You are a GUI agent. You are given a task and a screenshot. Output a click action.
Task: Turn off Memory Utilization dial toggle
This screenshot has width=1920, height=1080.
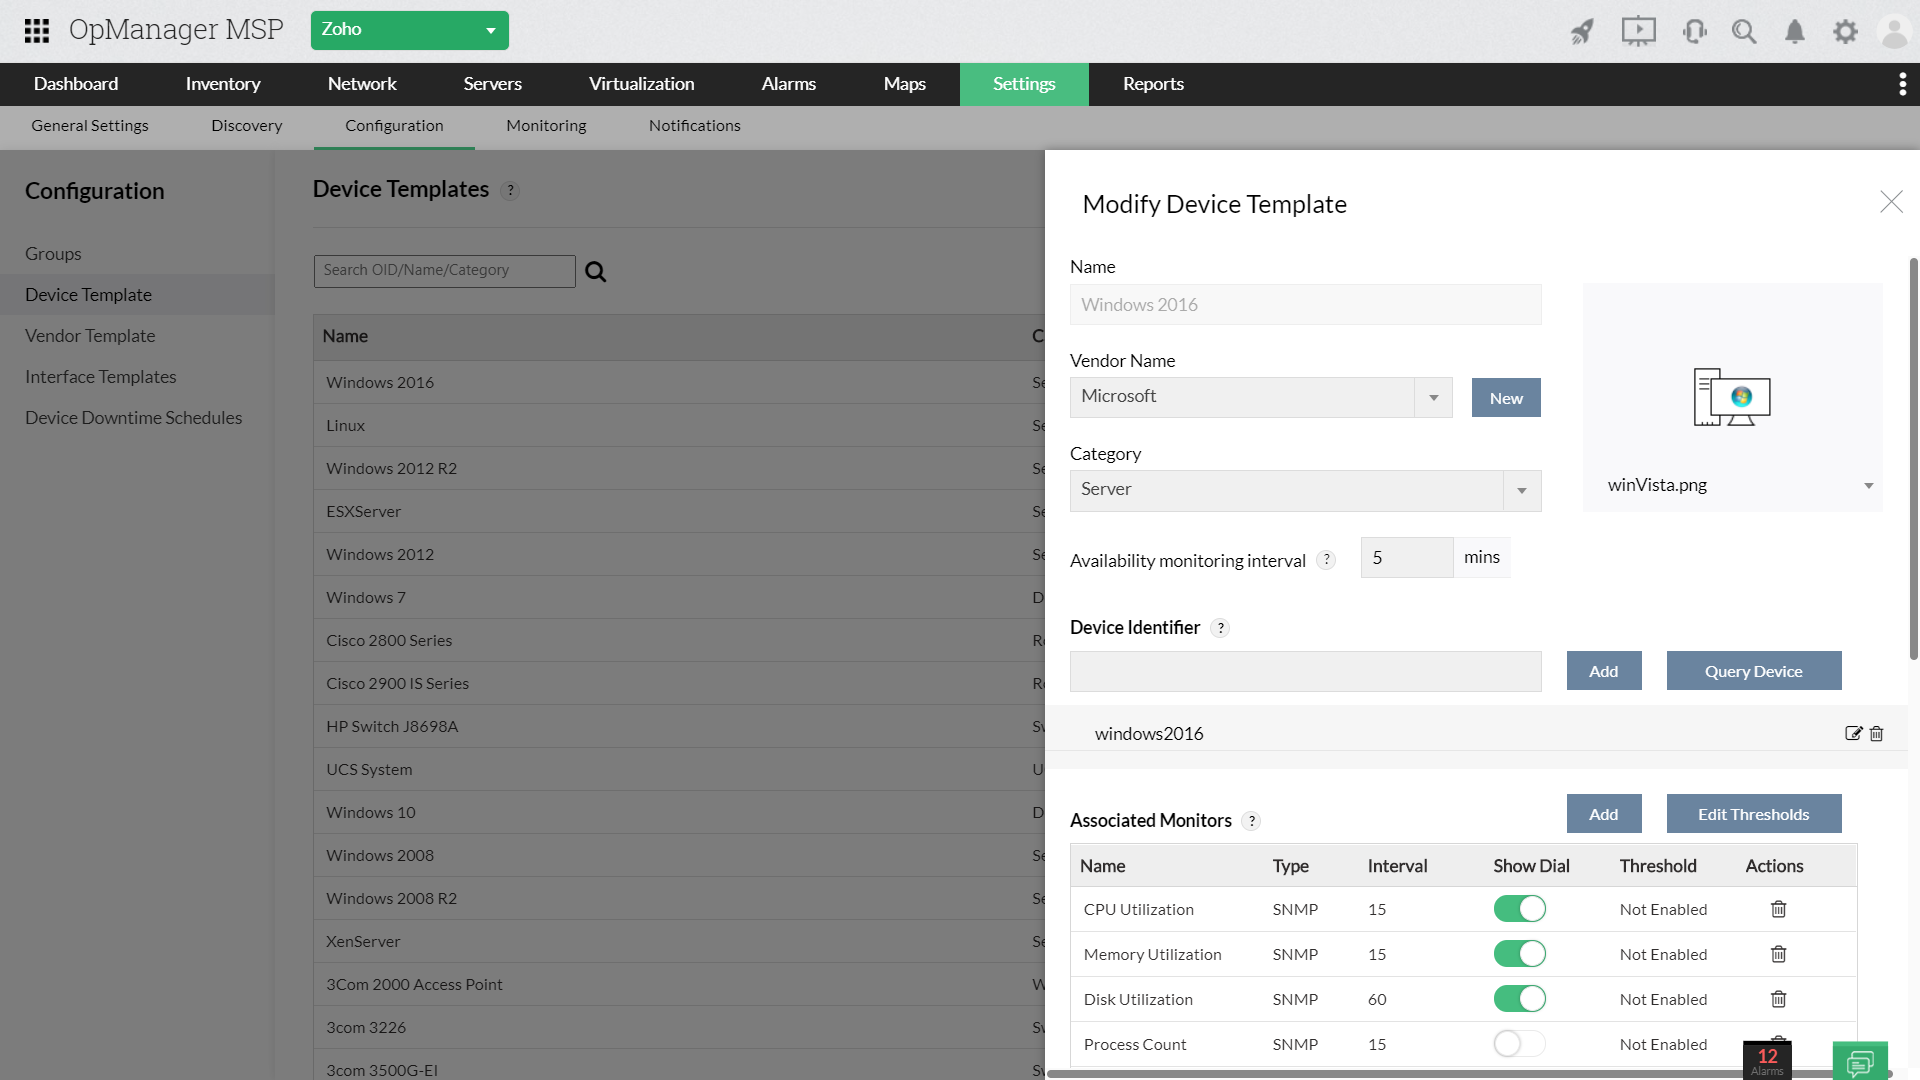tap(1519, 954)
